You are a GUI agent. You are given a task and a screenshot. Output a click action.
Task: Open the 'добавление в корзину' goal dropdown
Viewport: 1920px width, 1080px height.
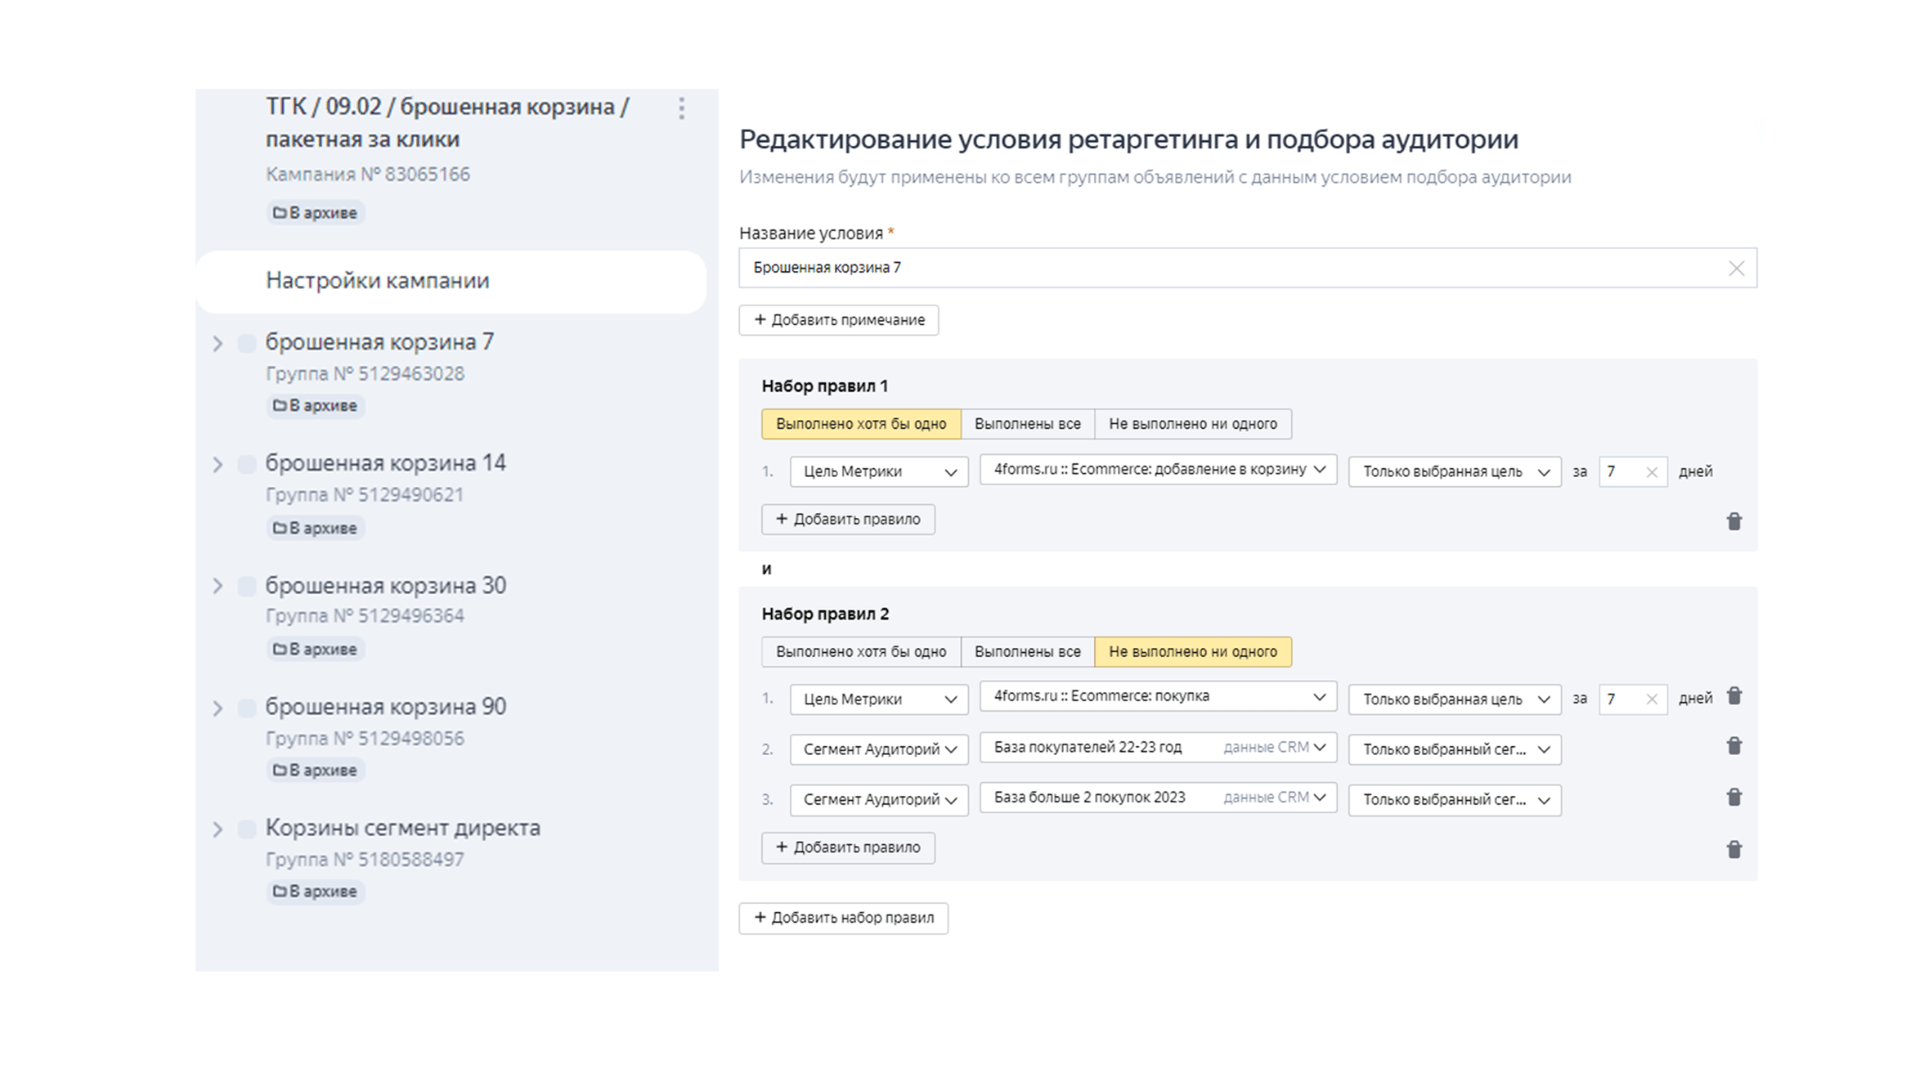click(x=1158, y=470)
